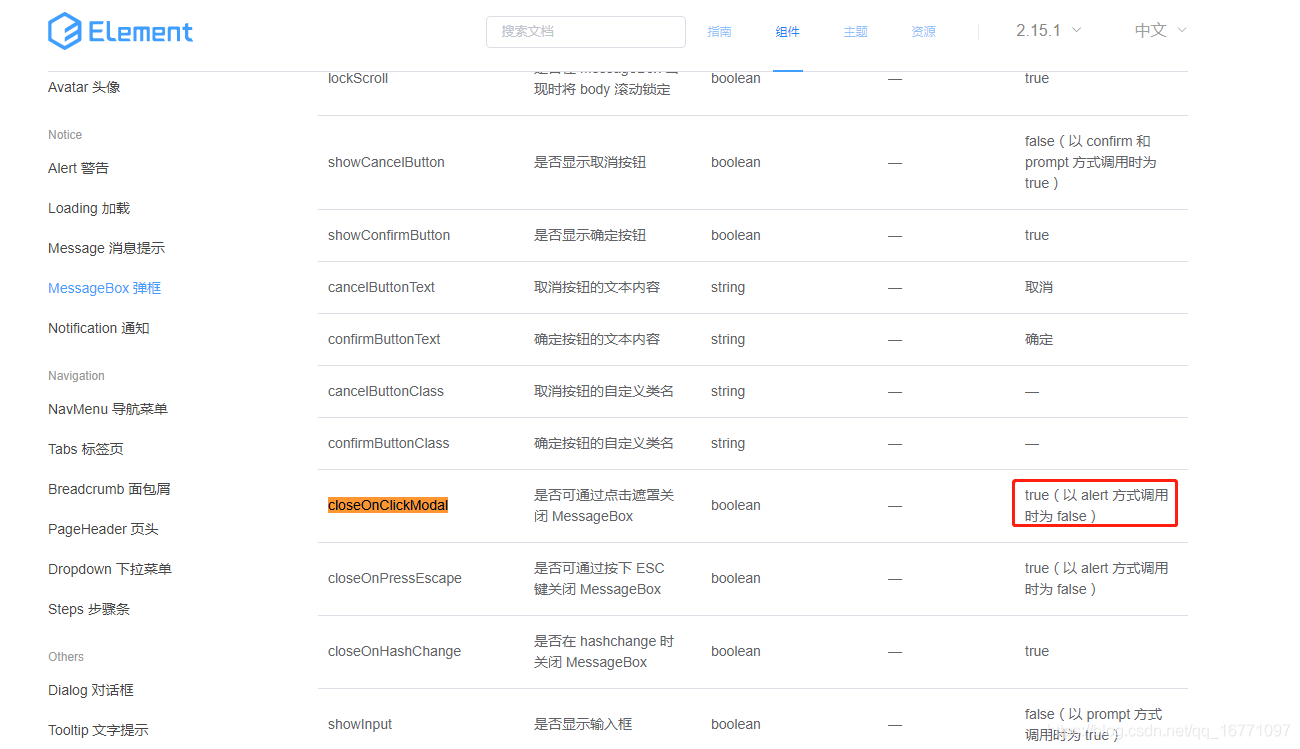1300x749 pixels.
Task: Open Tabs 标签页 in sidebar
Action: coord(86,449)
